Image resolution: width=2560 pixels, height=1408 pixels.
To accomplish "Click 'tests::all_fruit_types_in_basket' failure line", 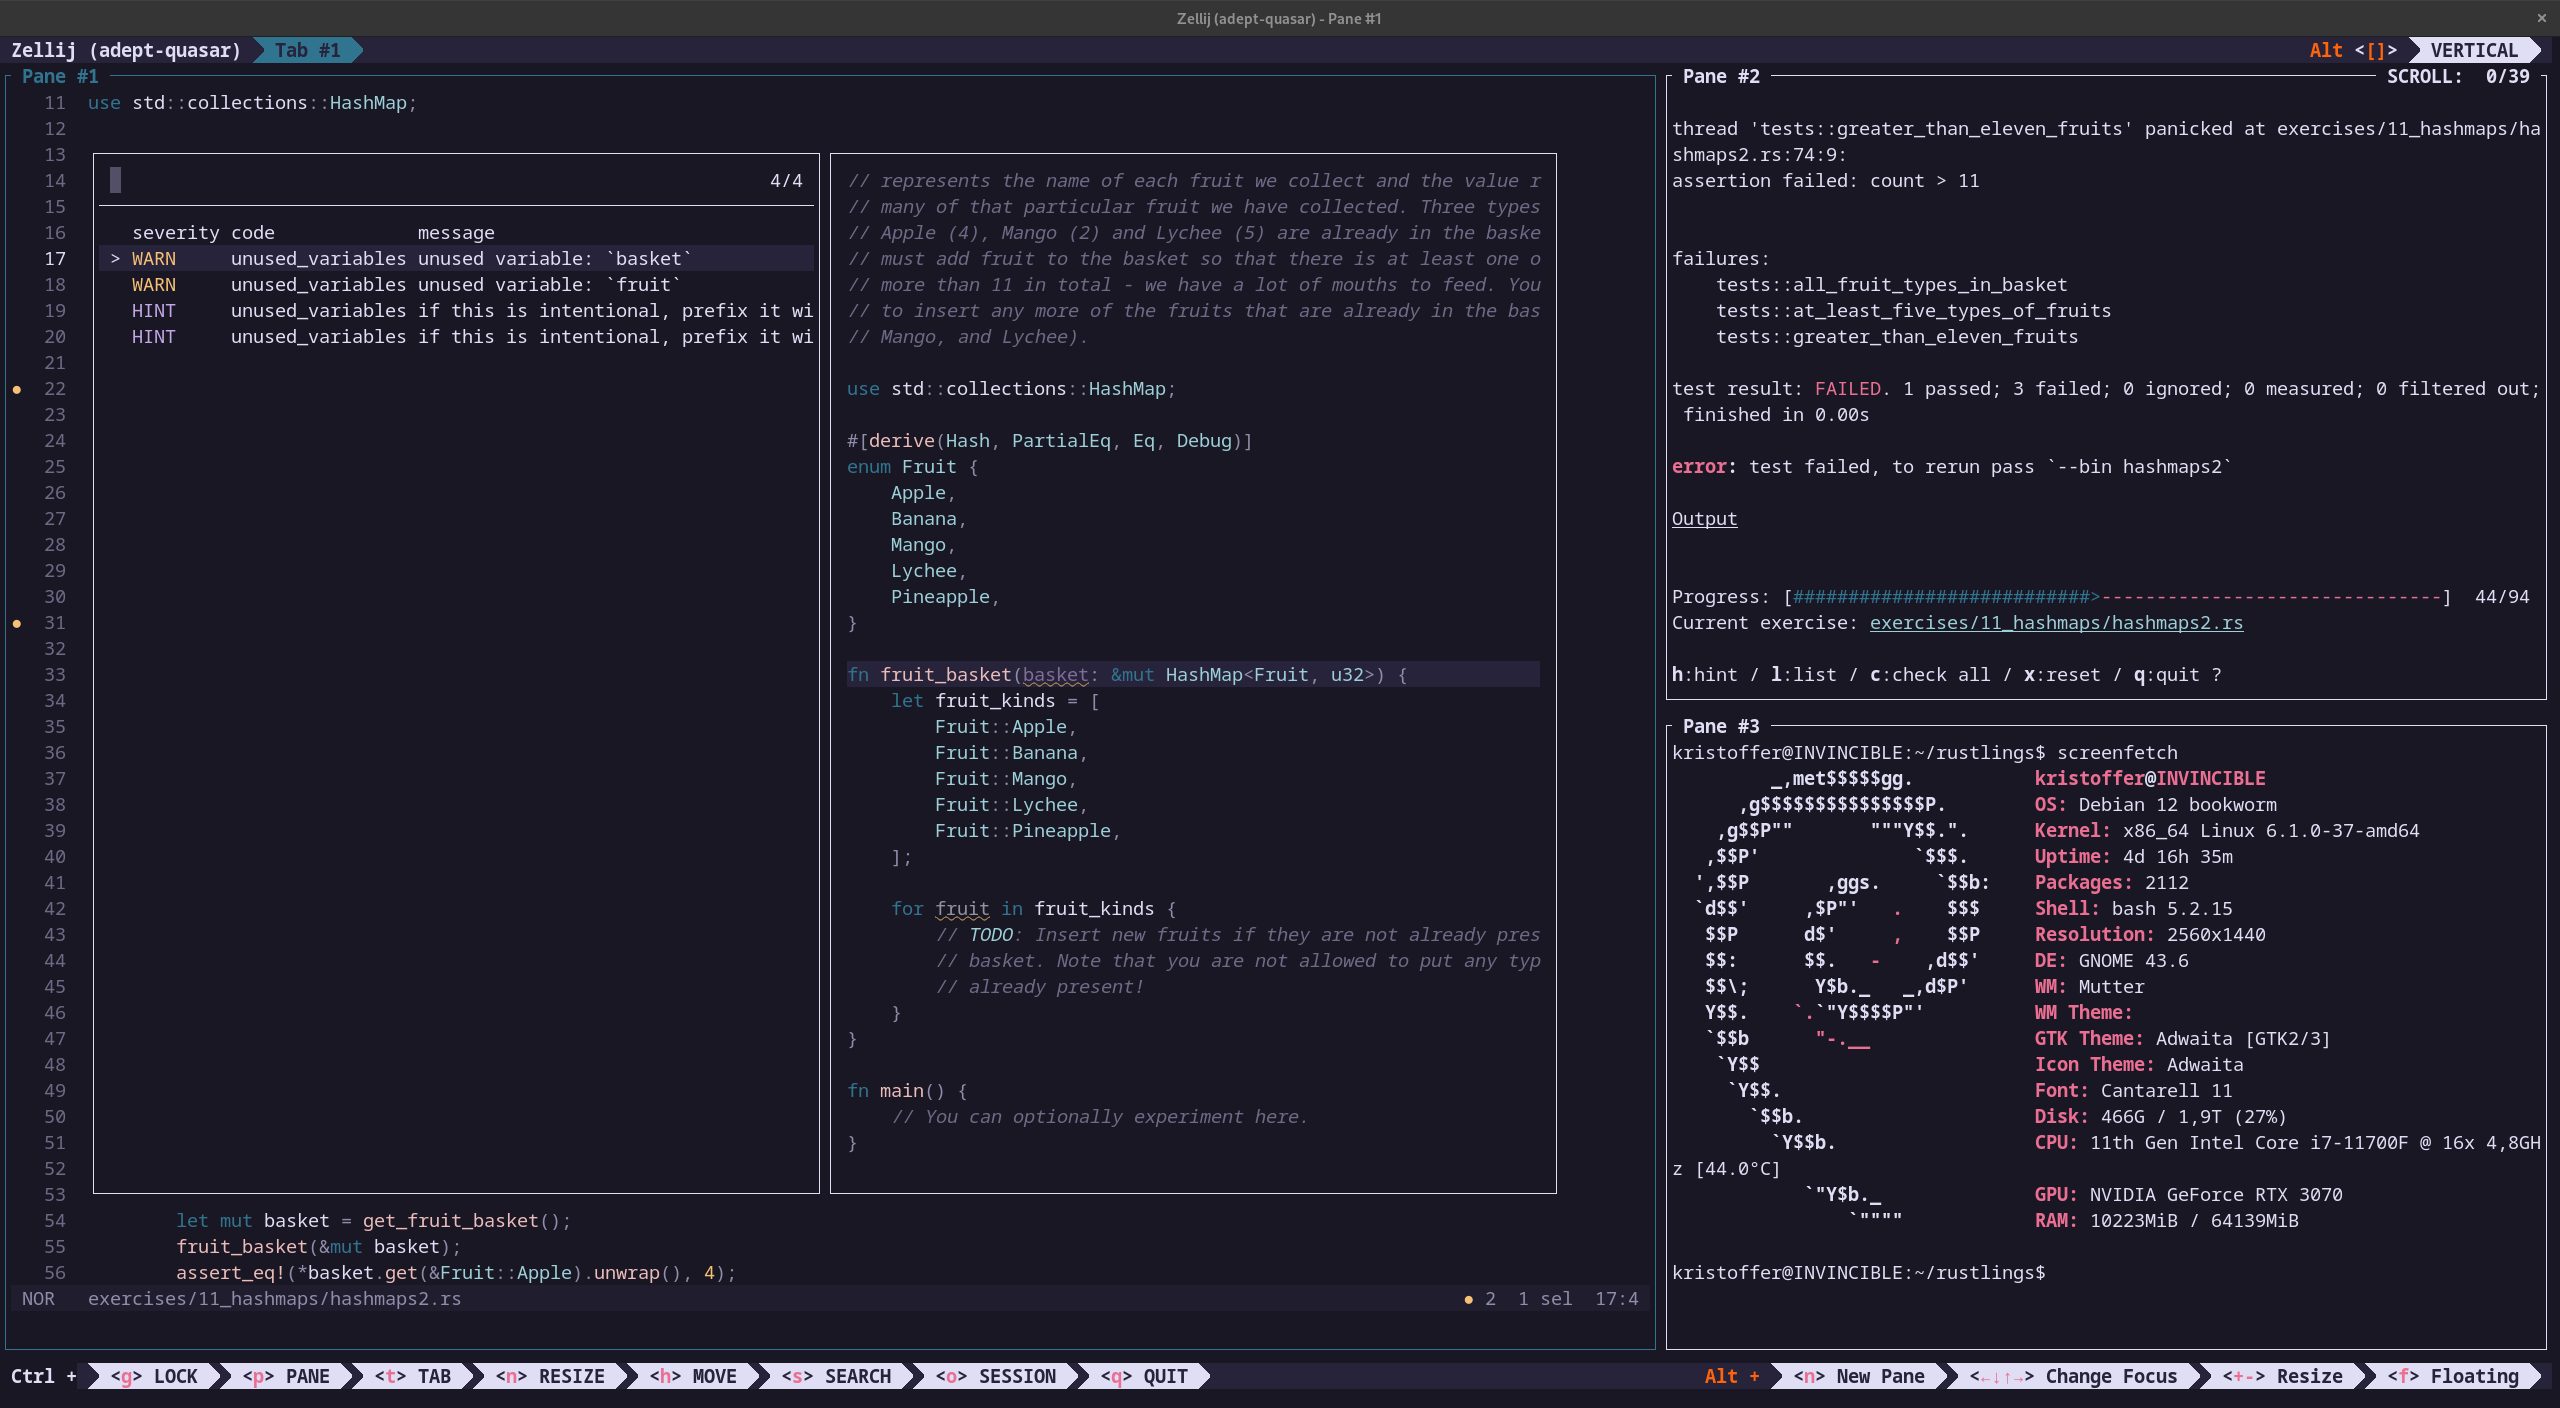I will click(x=1892, y=285).
